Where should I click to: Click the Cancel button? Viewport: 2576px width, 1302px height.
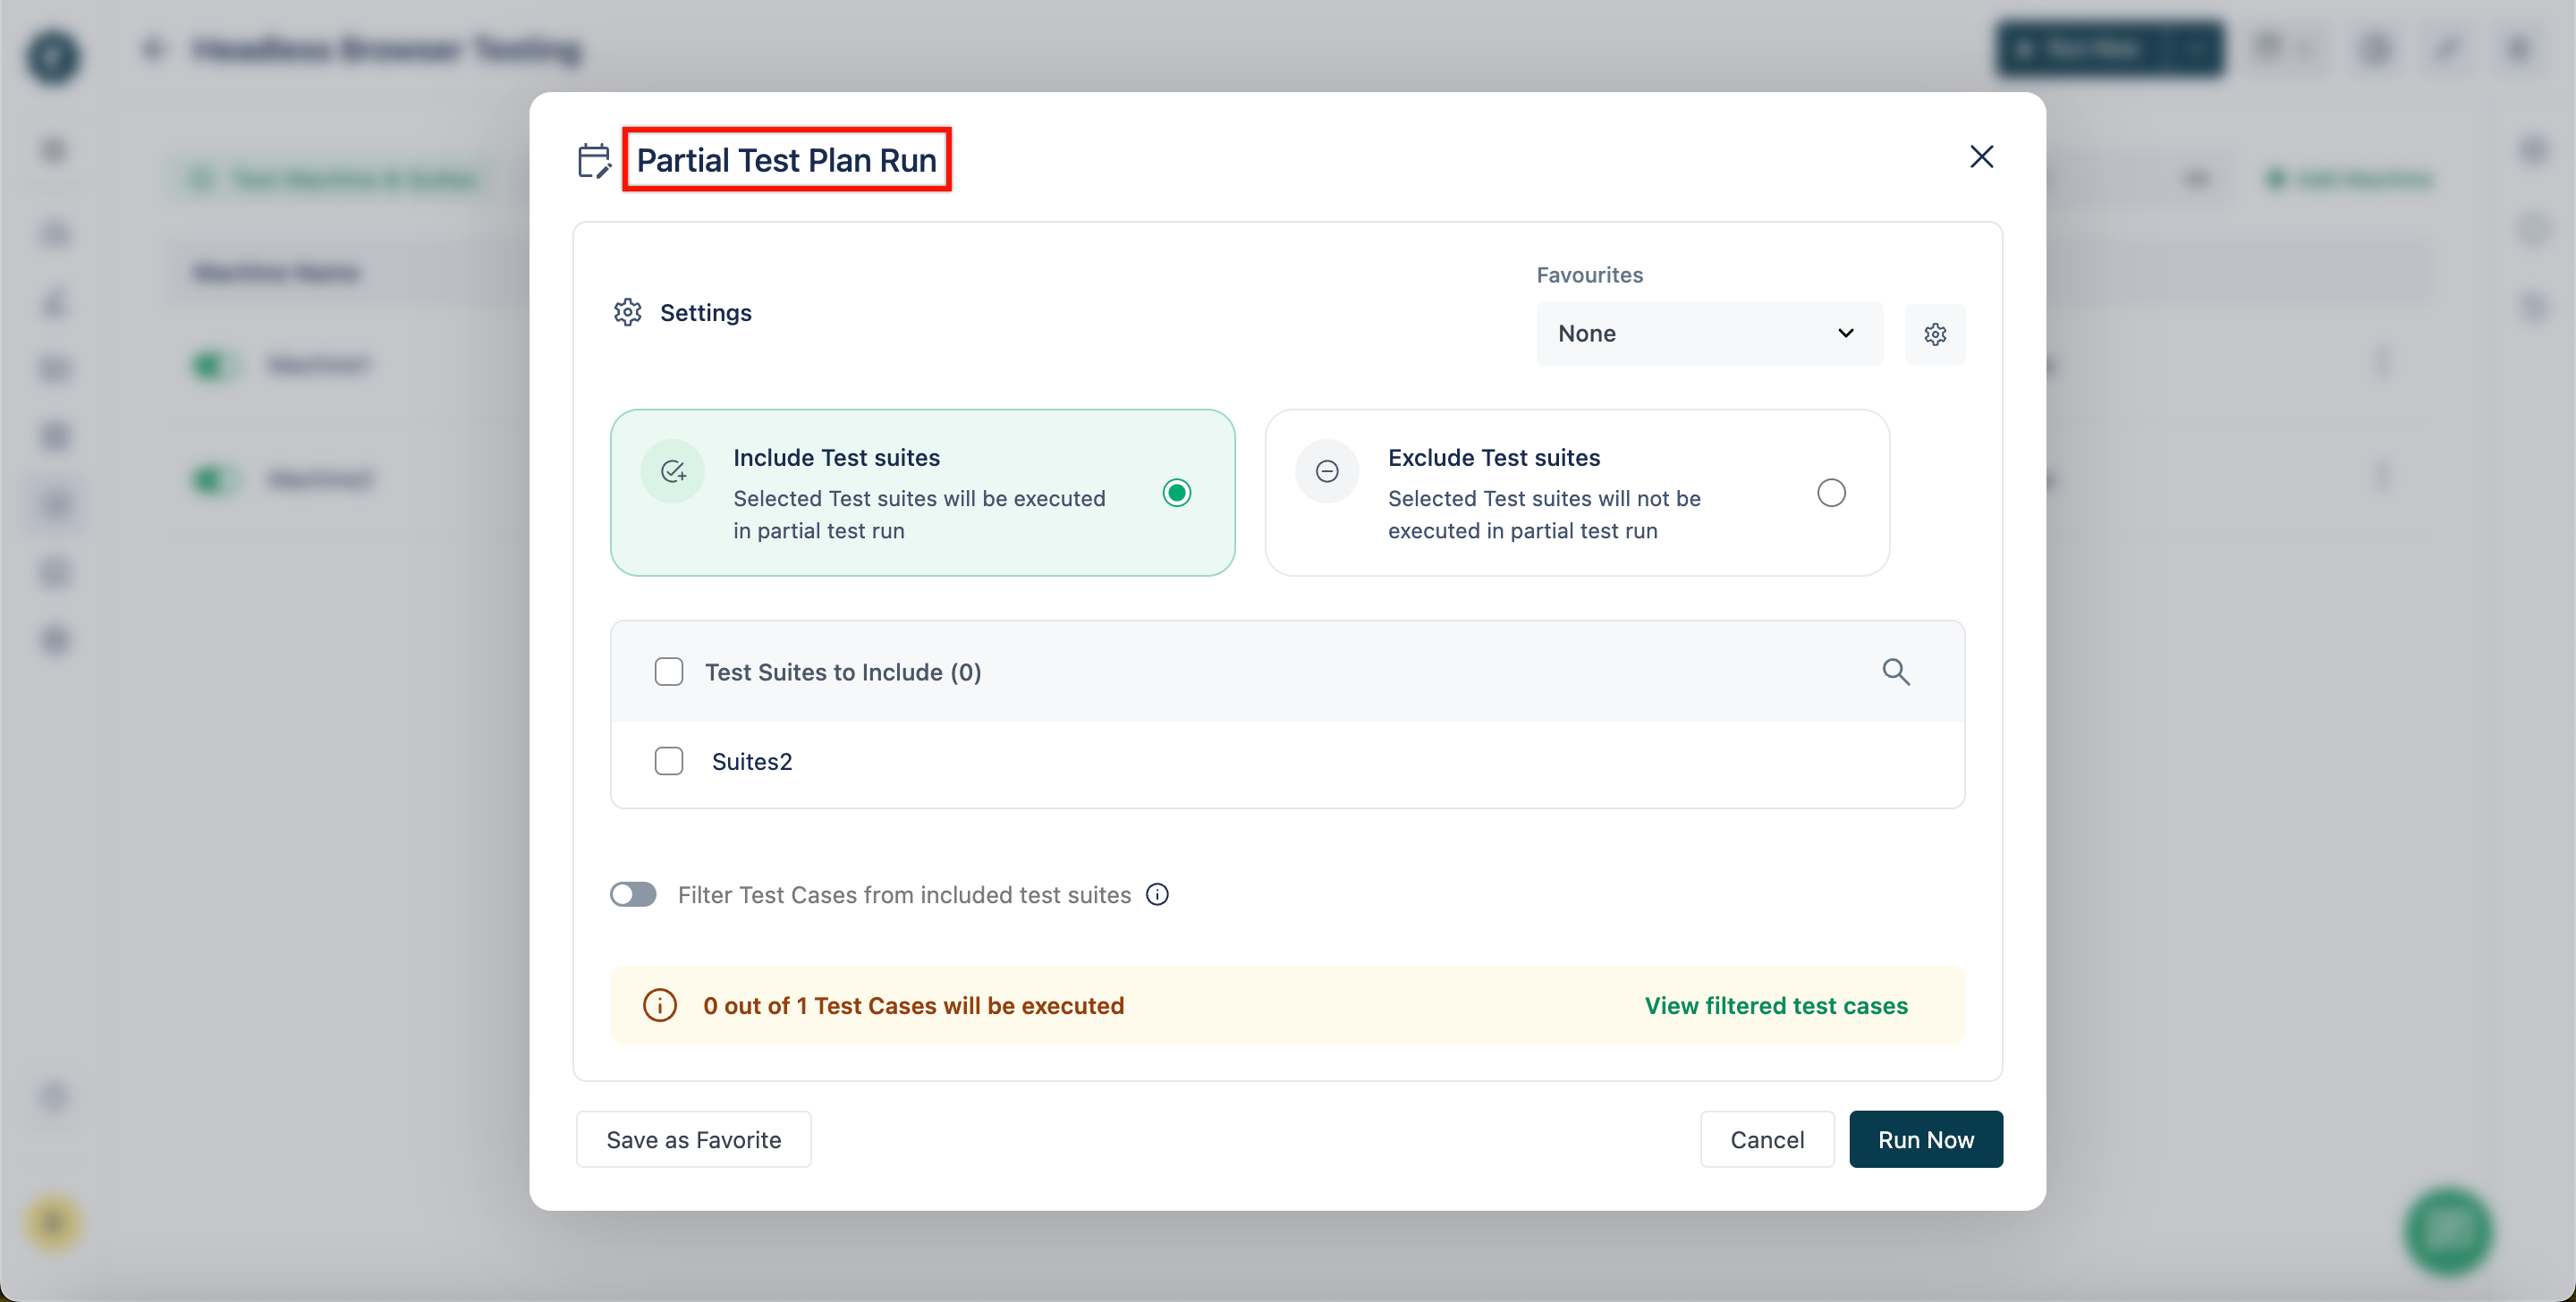point(1767,1139)
